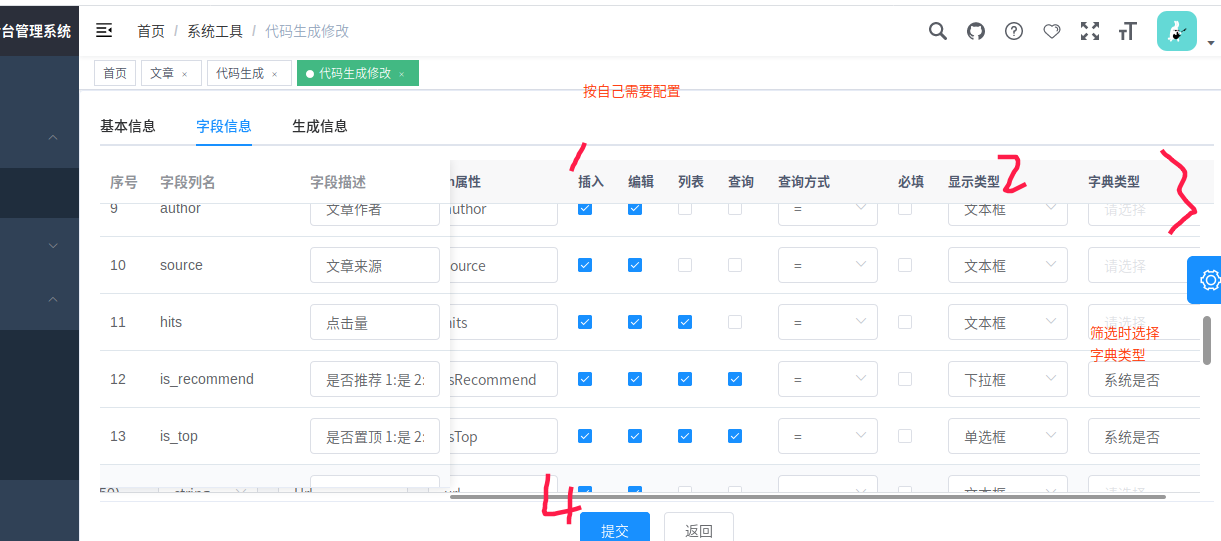The image size is (1221, 541).
Task: Open 查询方式 dropdown in is_top row
Action: [x=828, y=436]
